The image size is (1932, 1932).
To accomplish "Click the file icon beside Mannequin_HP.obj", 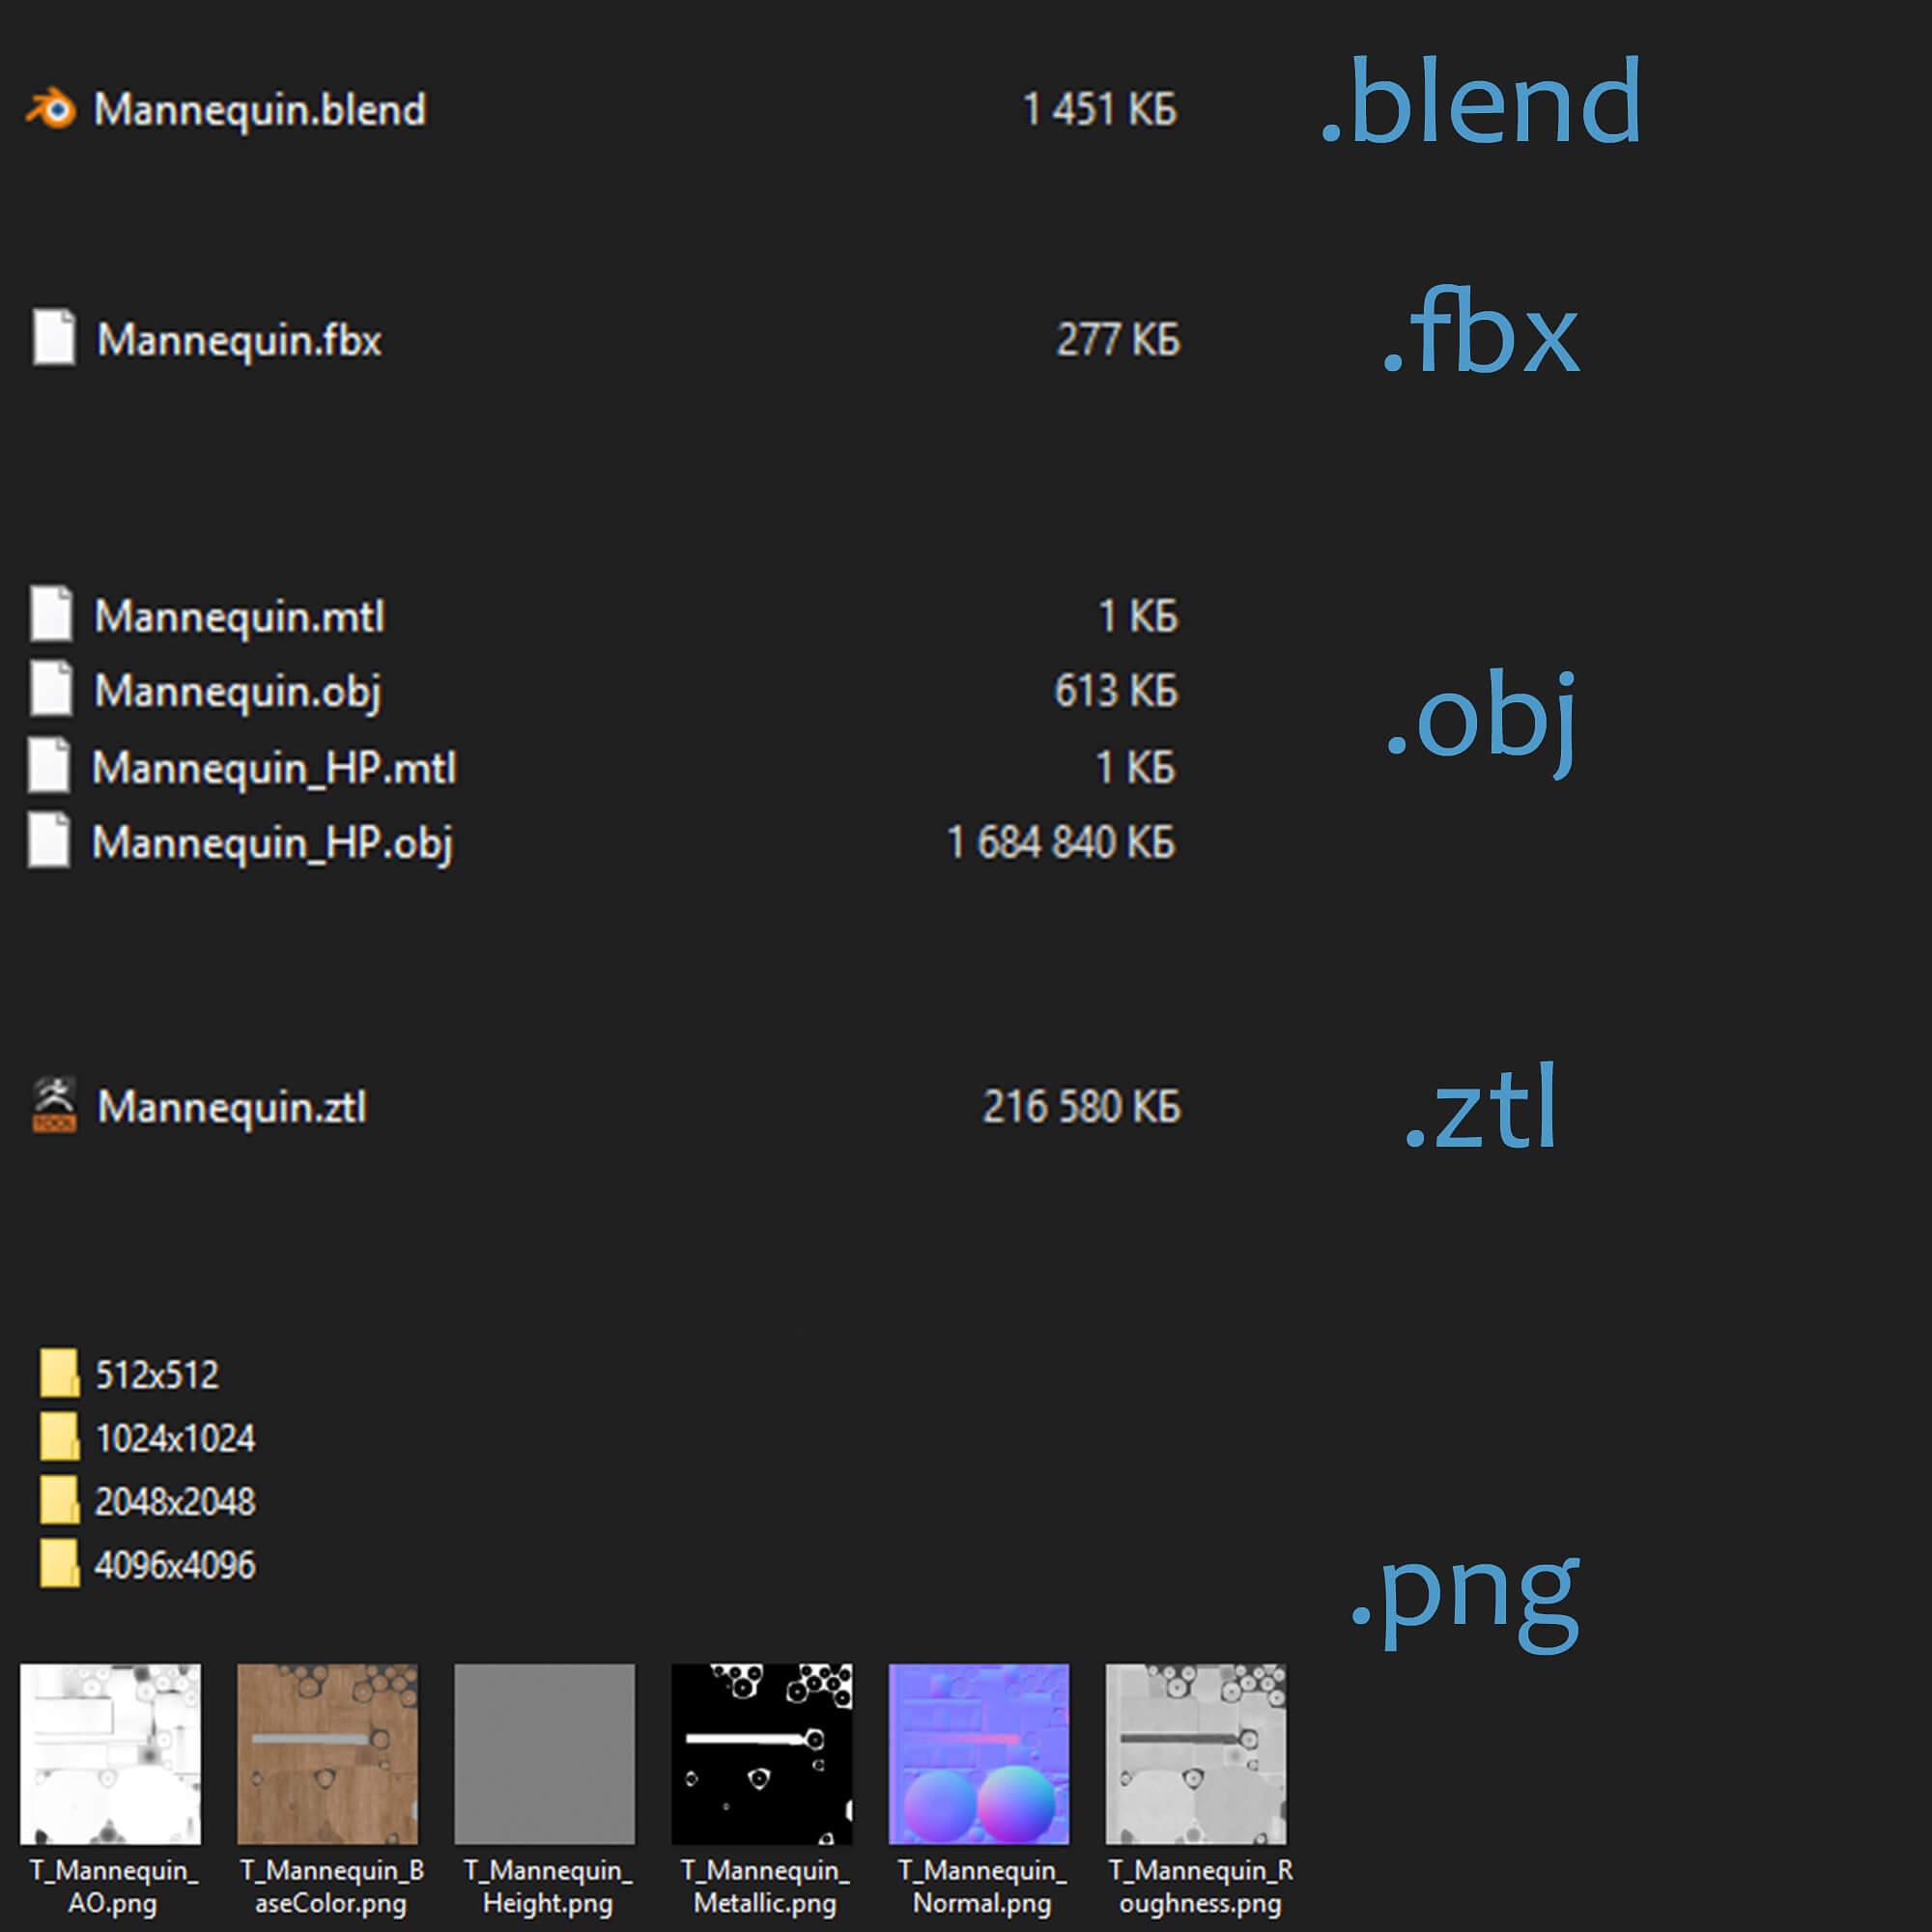I will pyautogui.click(x=49, y=840).
